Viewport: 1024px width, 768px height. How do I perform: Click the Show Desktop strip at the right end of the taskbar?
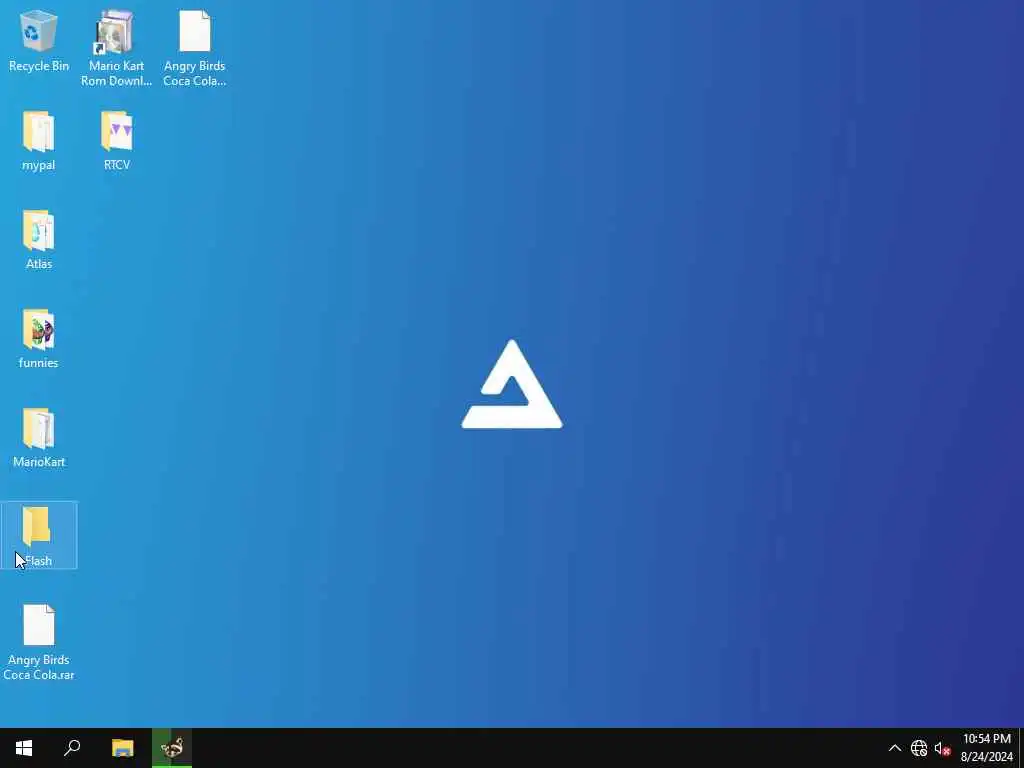pyautogui.click(x=1021, y=748)
